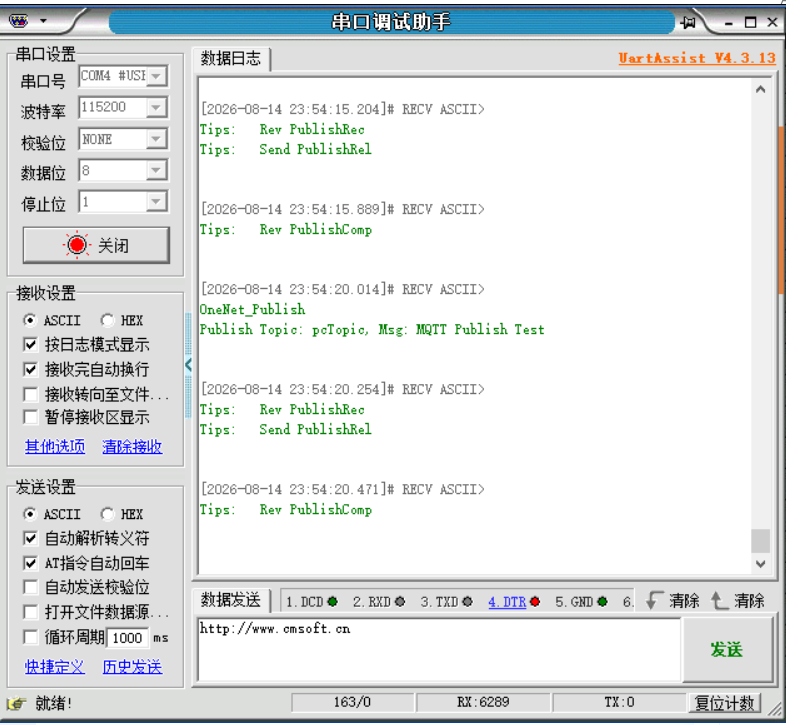786x725 pixels.
Task: Click the 23:54:15.889 timestamp log line
Action: pyautogui.click(x=342, y=209)
